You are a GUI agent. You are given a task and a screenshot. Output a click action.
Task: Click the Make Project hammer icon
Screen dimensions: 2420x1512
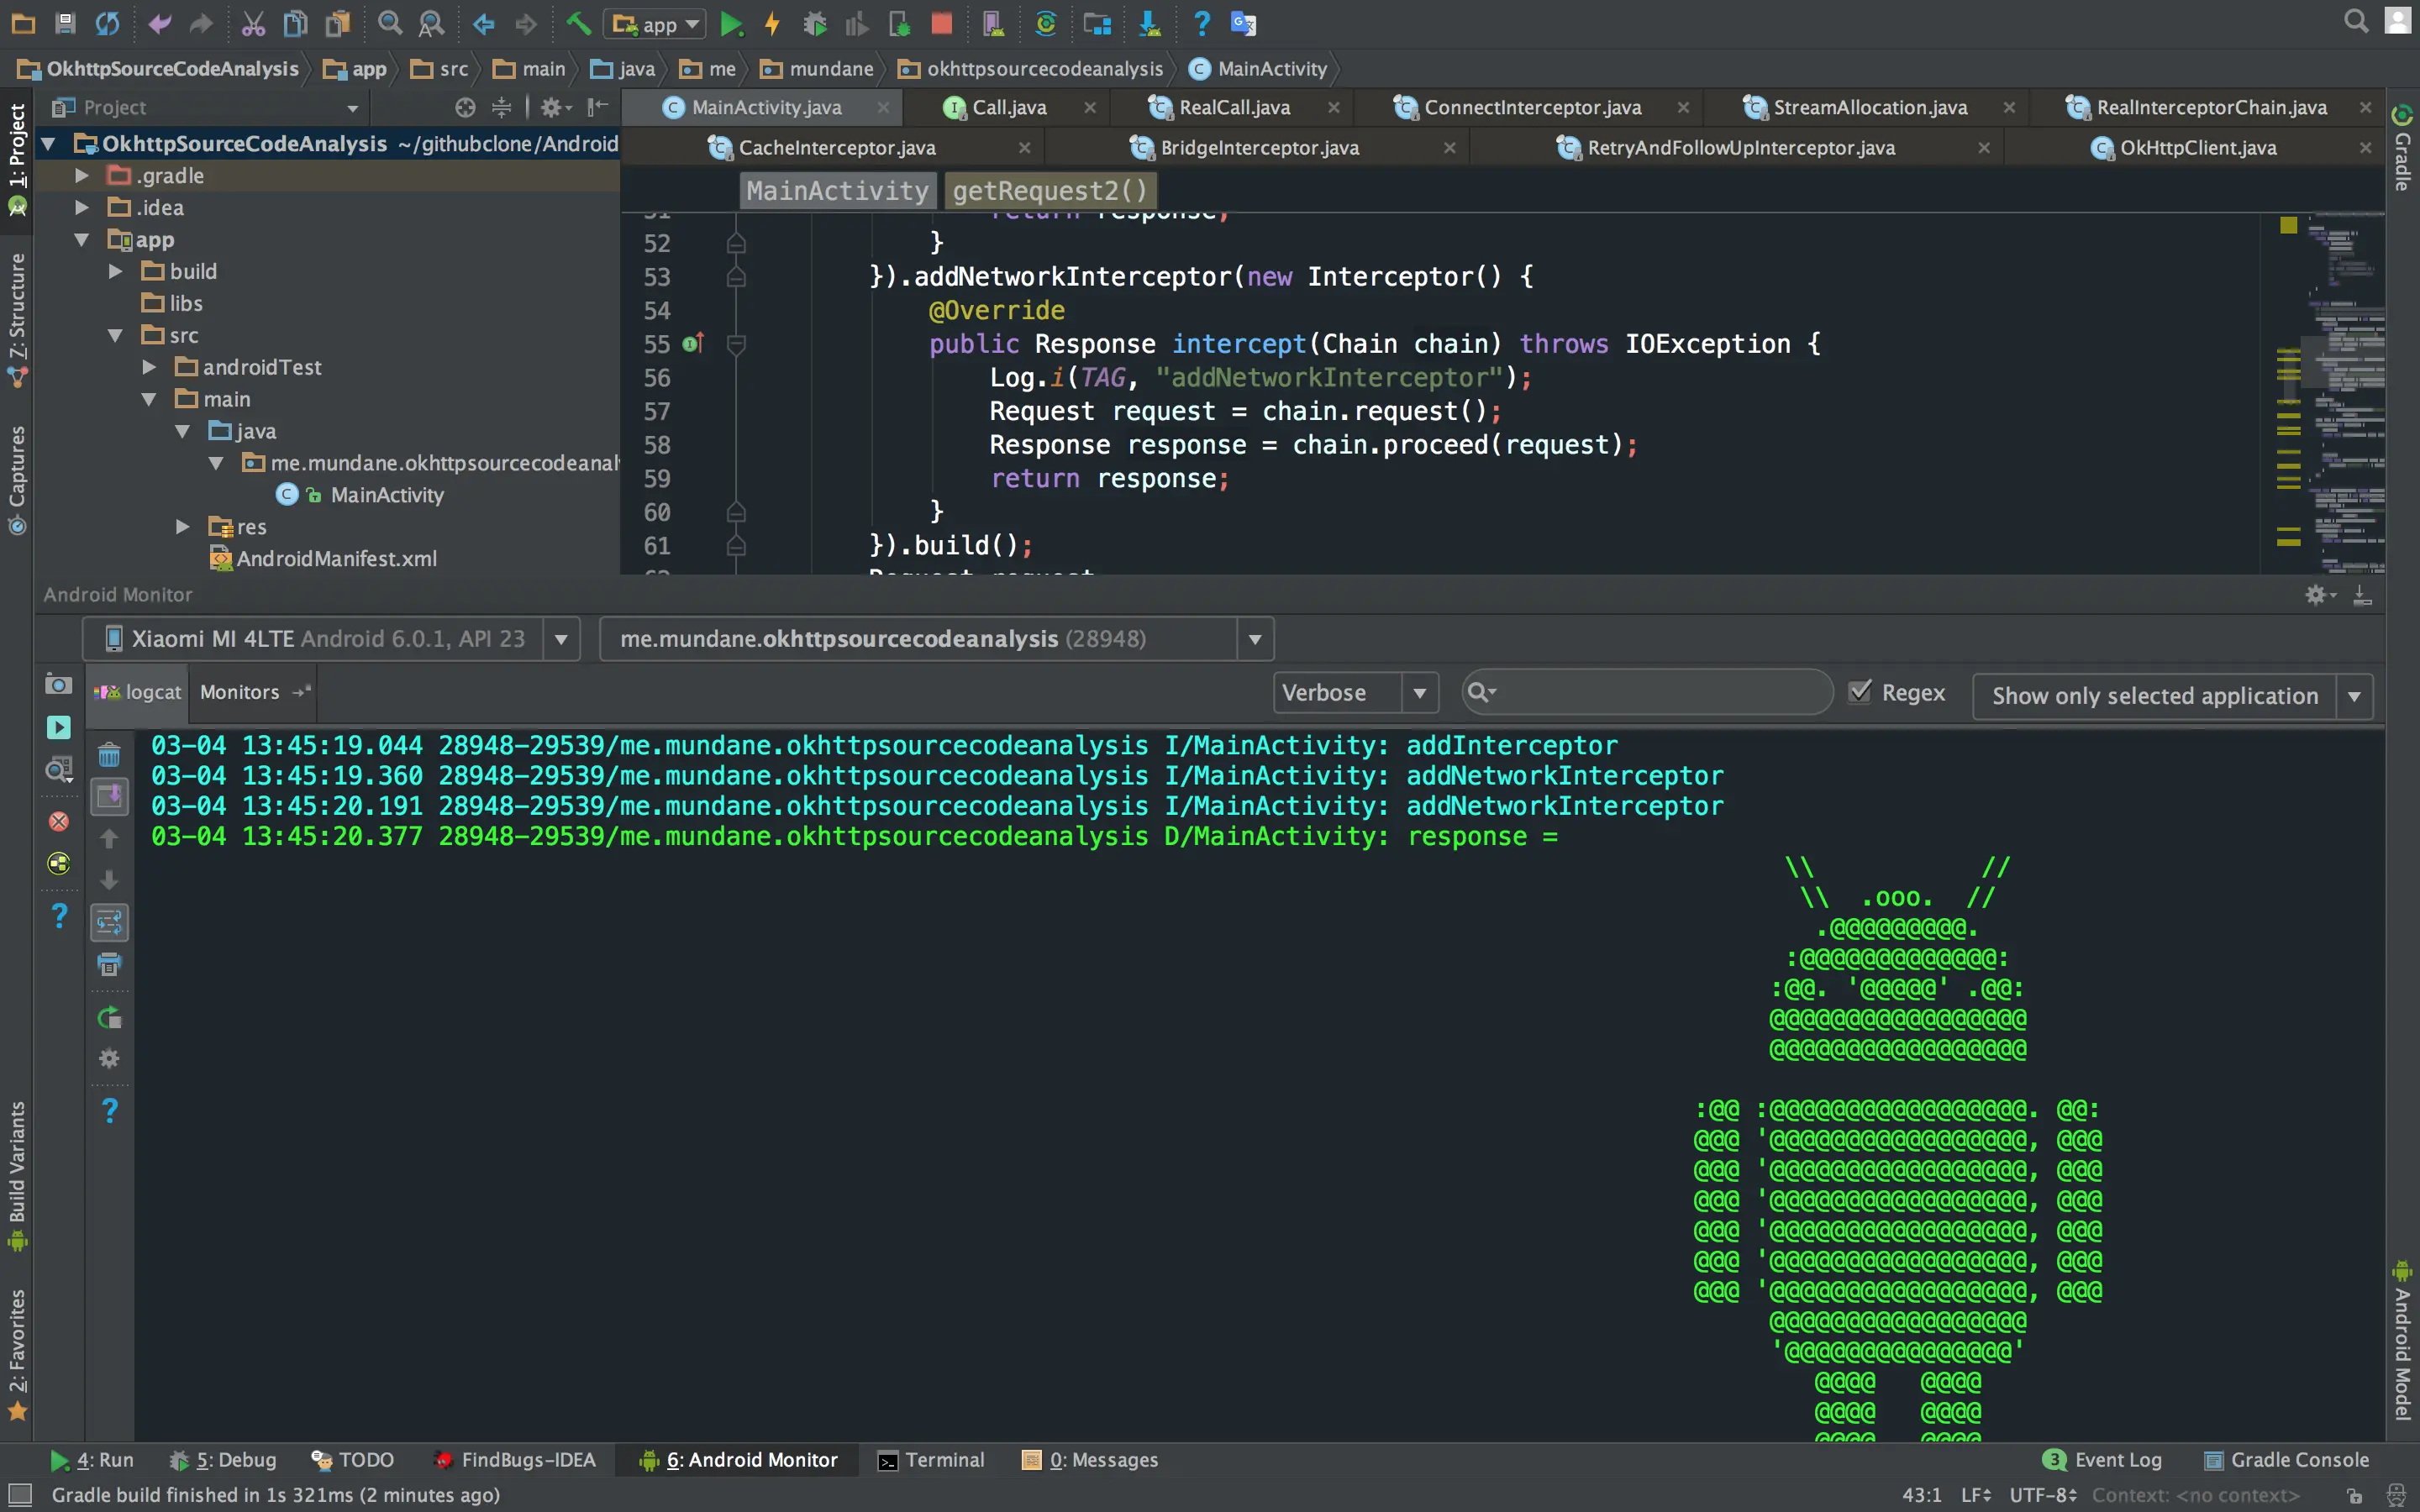(578, 24)
